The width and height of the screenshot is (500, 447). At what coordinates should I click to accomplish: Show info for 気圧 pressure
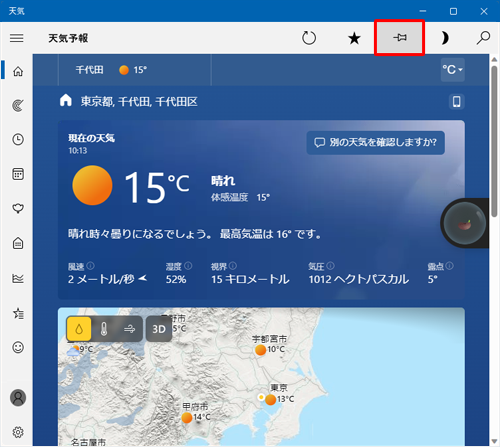point(330,266)
